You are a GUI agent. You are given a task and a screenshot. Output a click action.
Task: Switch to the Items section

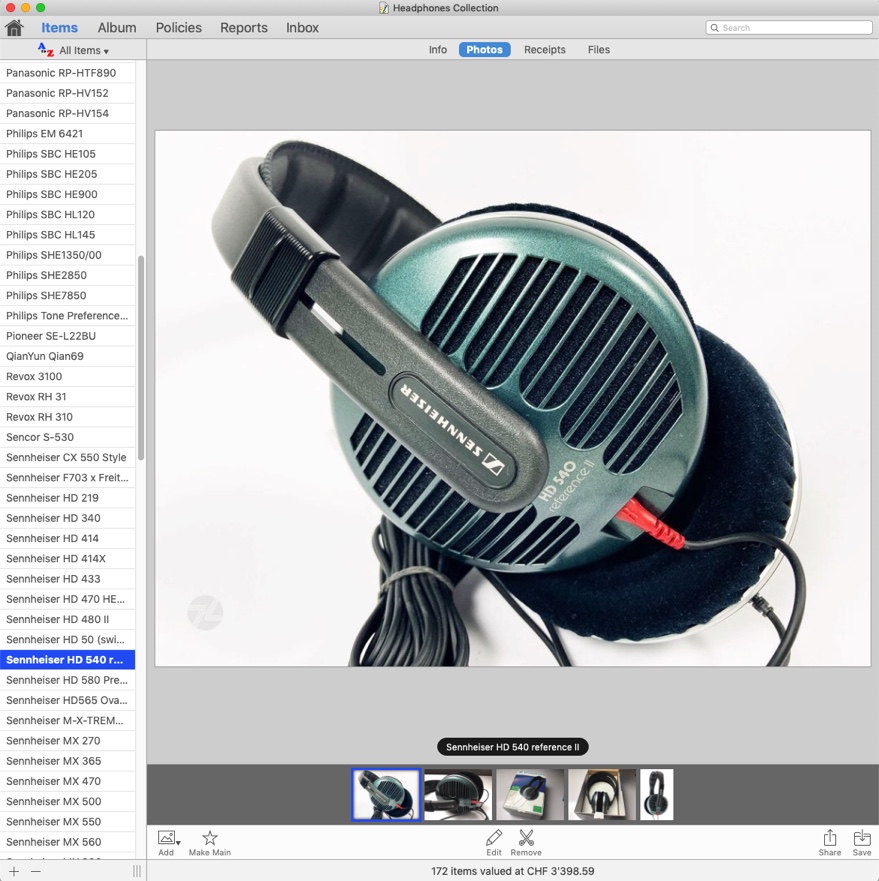point(60,28)
